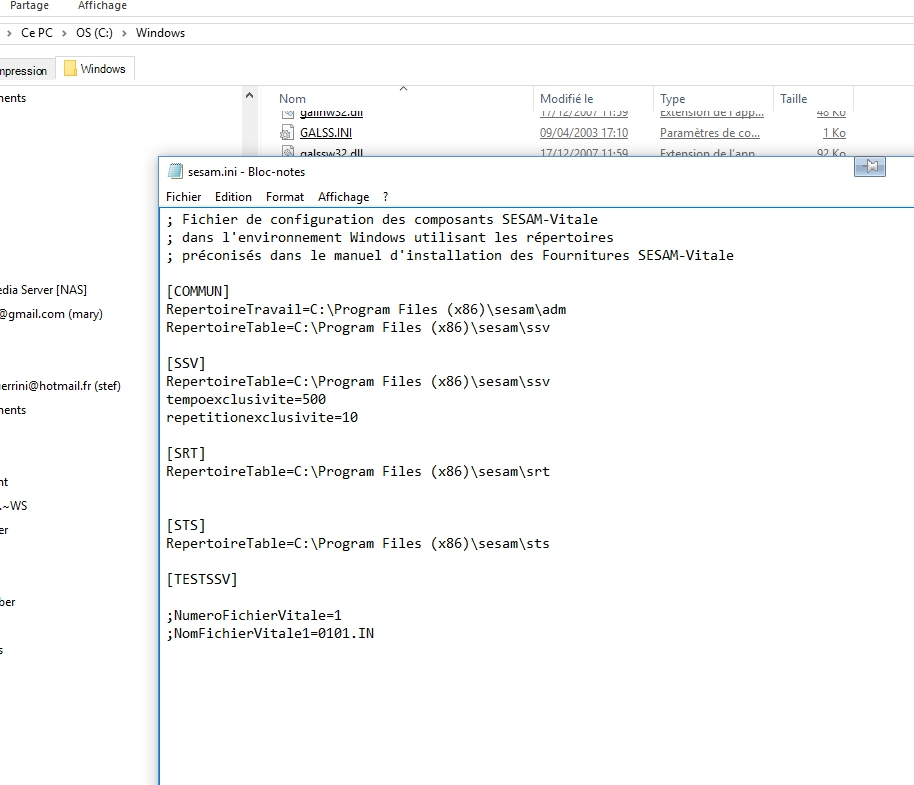This screenshot has height=785, width=914.
Task: Collapse navigation pane with the up arrow
Action: (250, 95)
